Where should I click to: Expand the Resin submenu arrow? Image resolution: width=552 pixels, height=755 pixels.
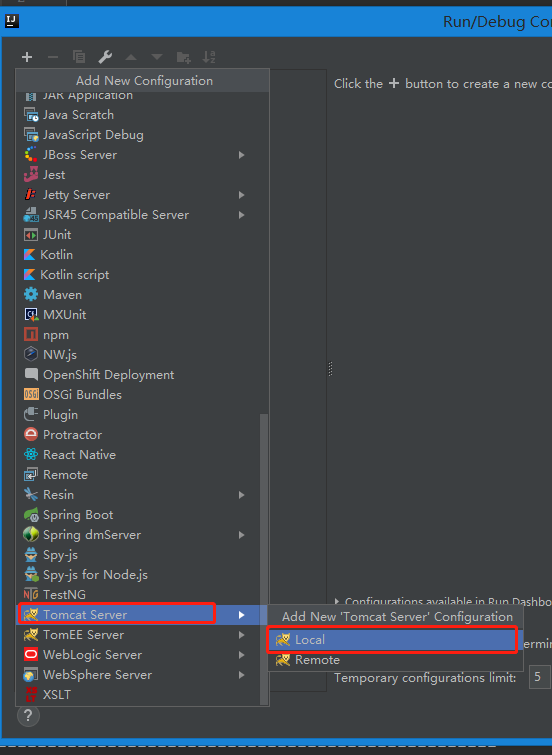point(241,495)
